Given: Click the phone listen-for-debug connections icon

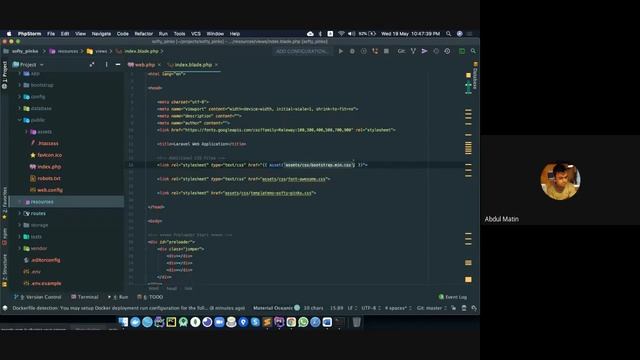Looking at the screenshot, I should 375,51.
